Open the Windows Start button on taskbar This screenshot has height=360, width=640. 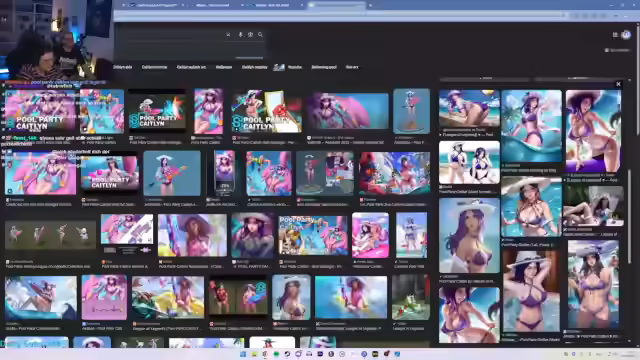coord(243,354)
